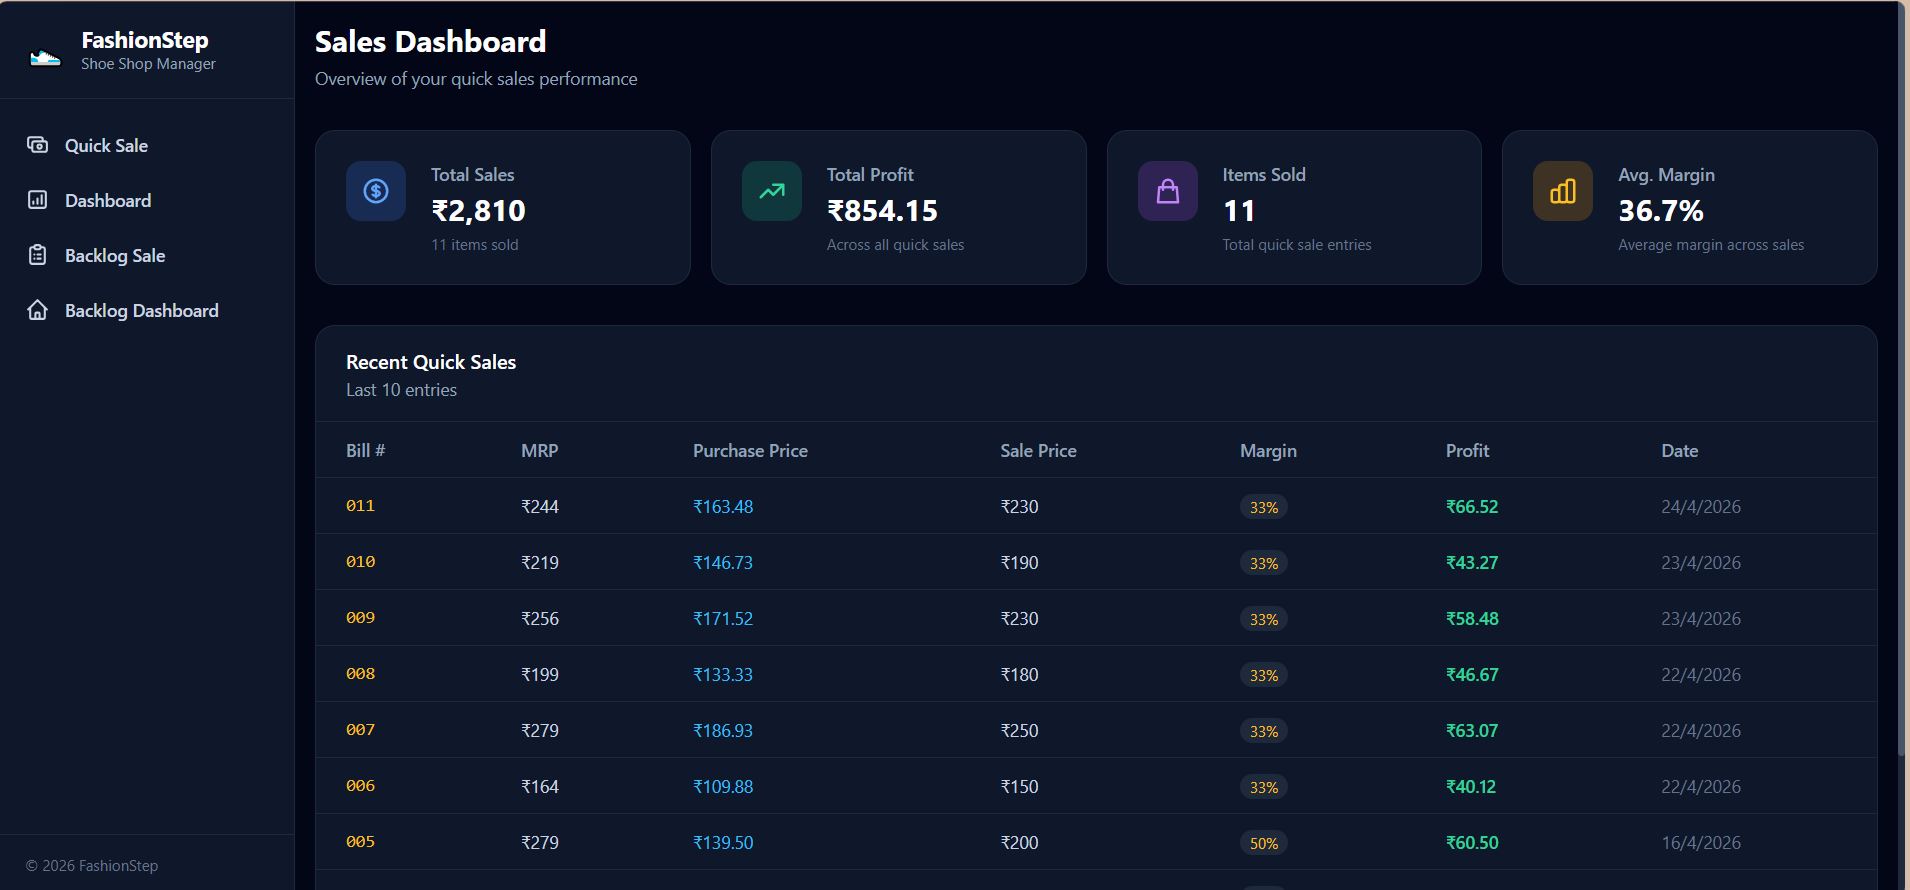The width and height of the screenshot is (1910, 890).
Task: Click profit value ₹46.67
Action: [x=1472, y=674]
